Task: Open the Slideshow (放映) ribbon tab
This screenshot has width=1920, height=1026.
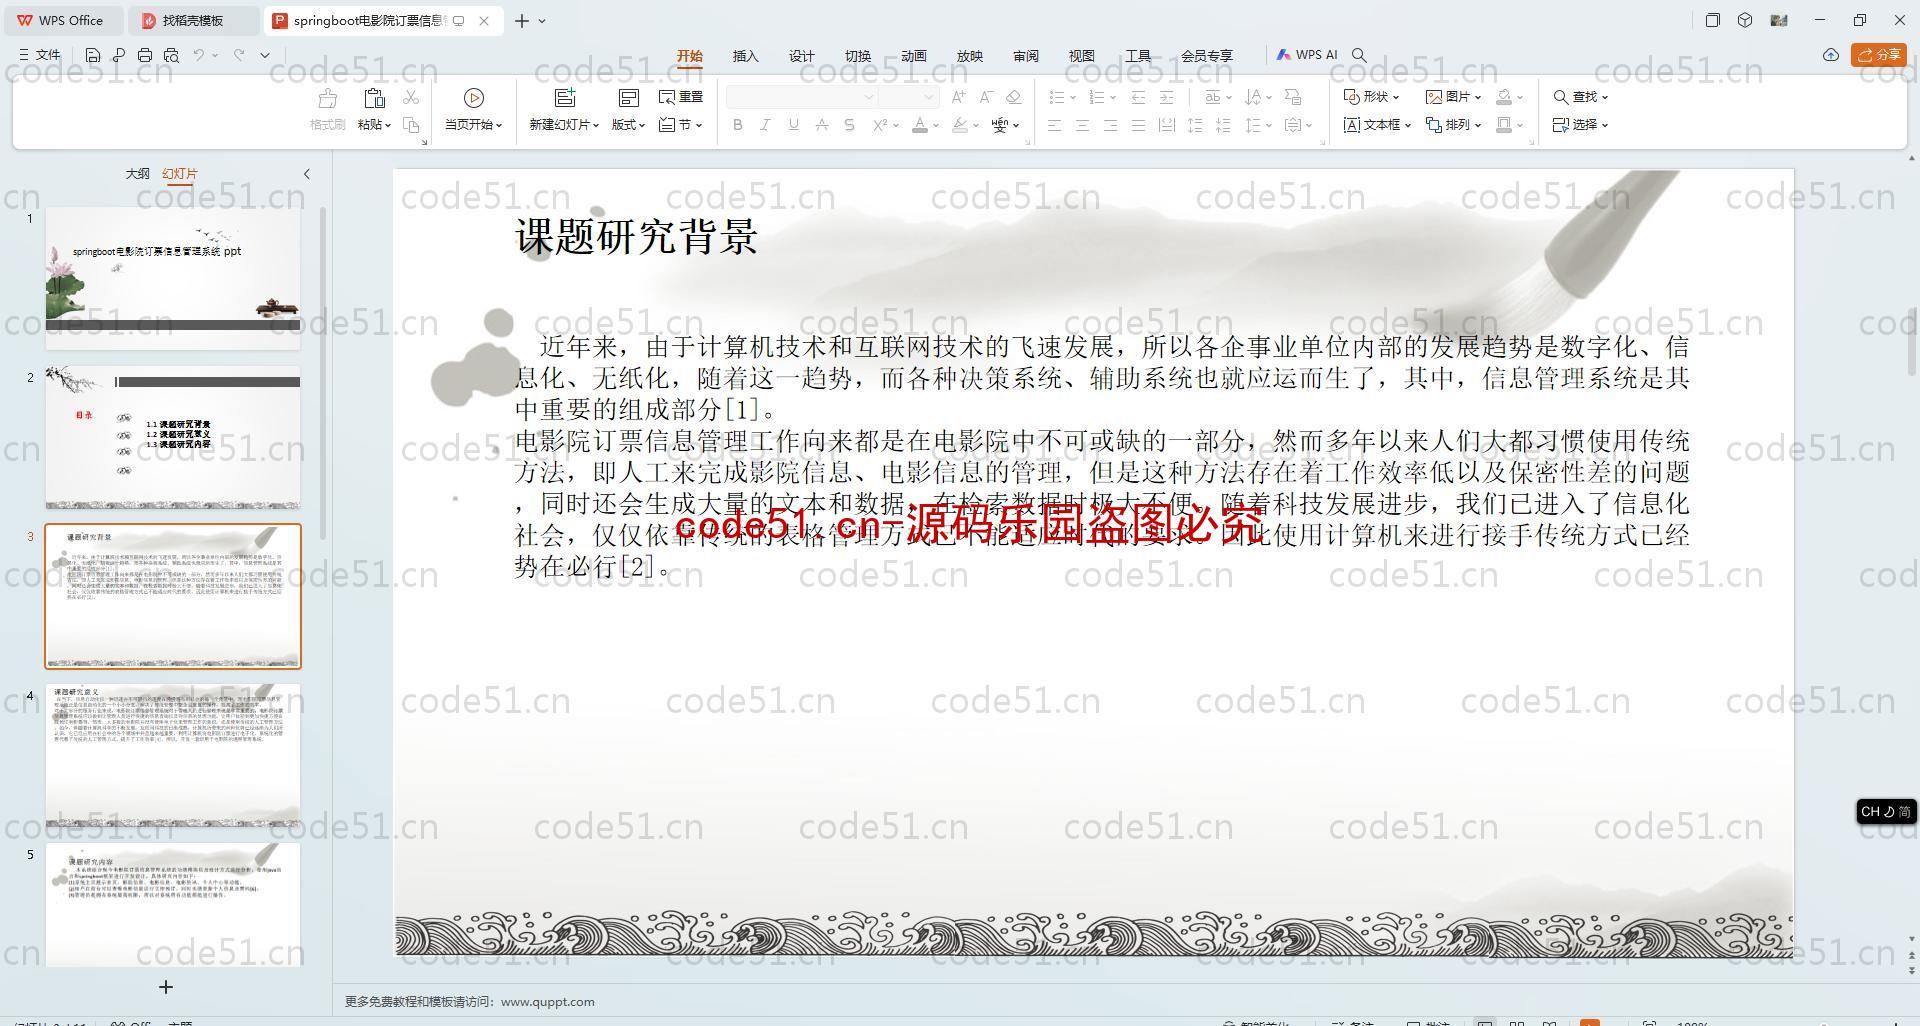Action: coord(970,56)
